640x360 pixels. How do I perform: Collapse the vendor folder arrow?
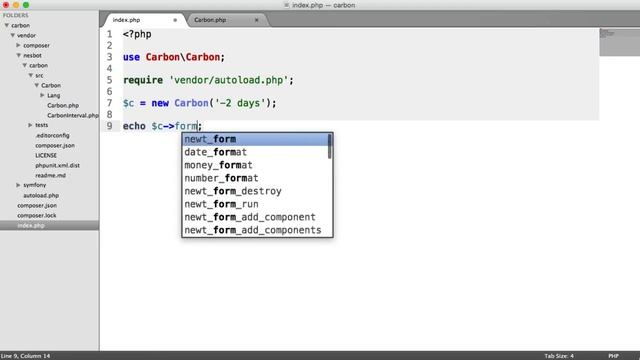(13, 36)
